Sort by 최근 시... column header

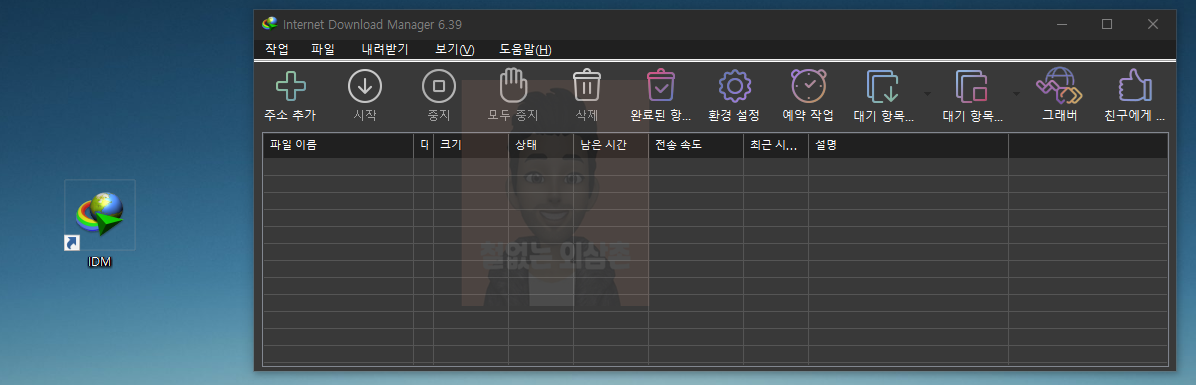(776, 145)
